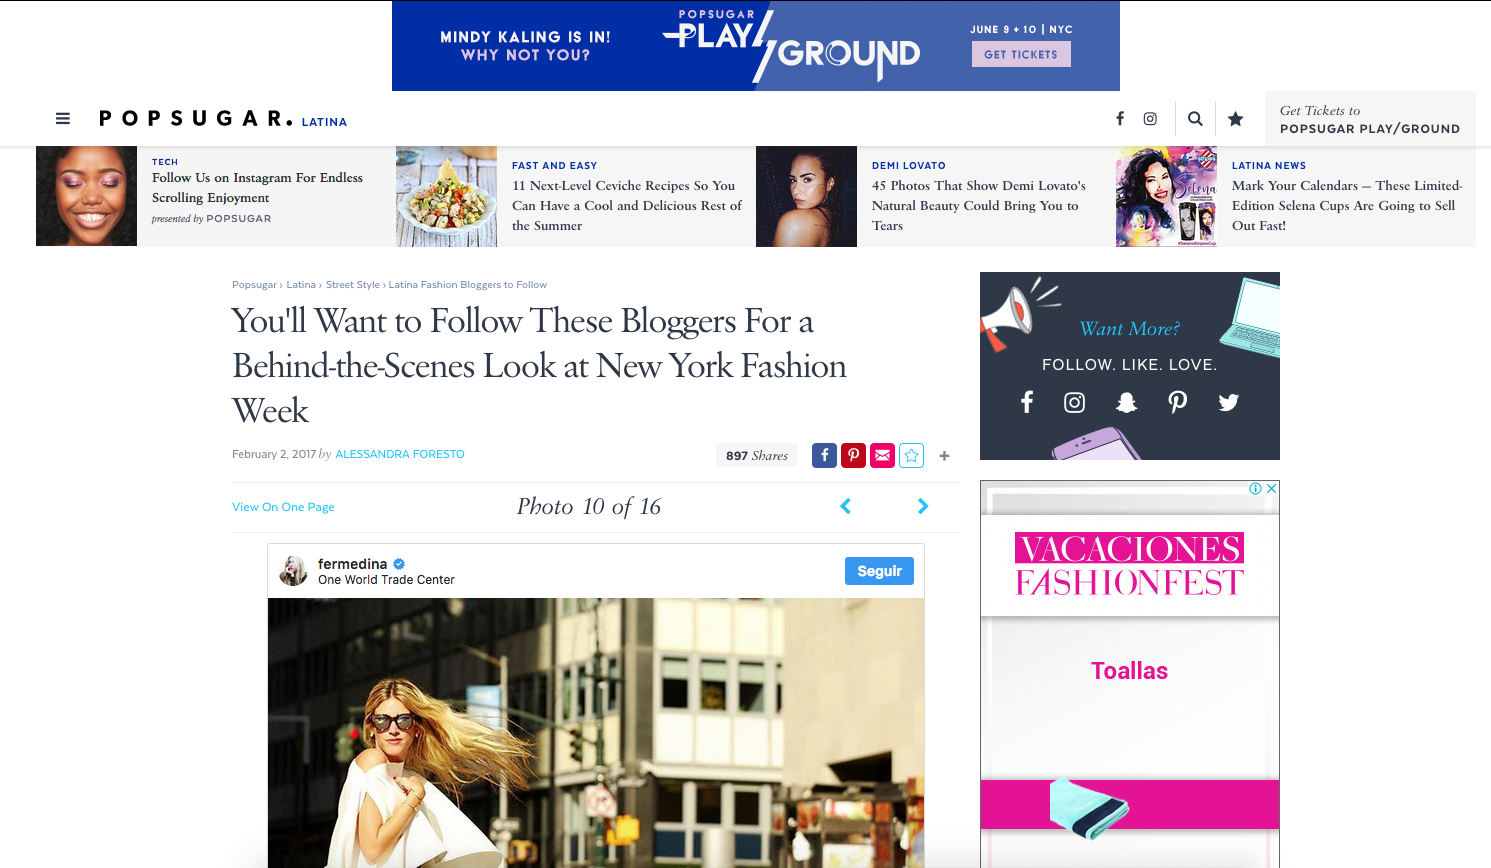Click View On One Page link
Image resolution: width=1491 pixels, height=868 pixels.
click(x=283, y=507)
